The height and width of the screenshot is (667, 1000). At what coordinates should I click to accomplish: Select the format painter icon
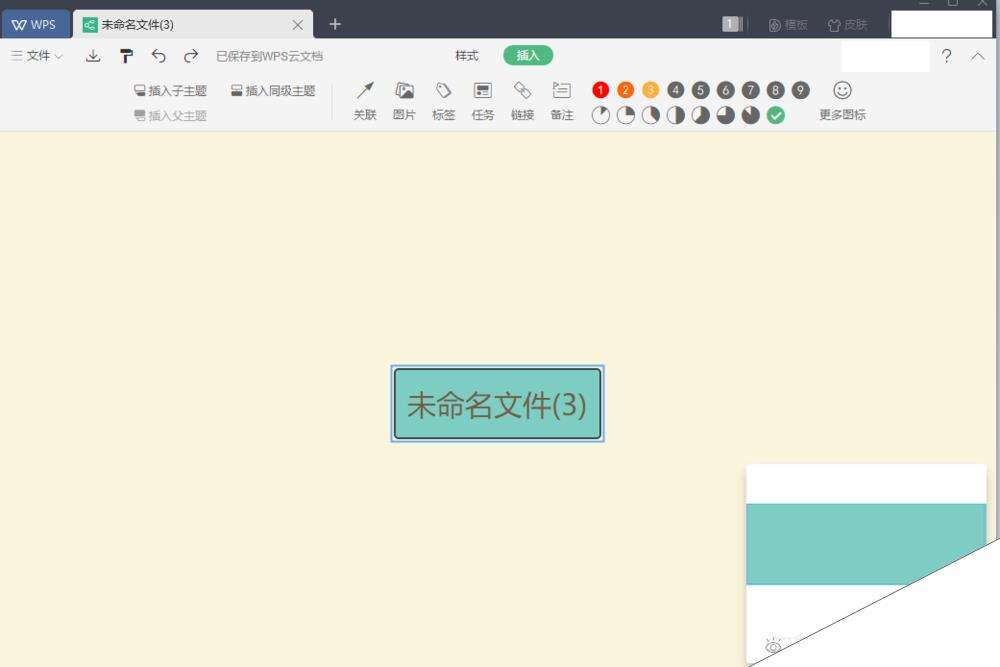tap(126, 56)
